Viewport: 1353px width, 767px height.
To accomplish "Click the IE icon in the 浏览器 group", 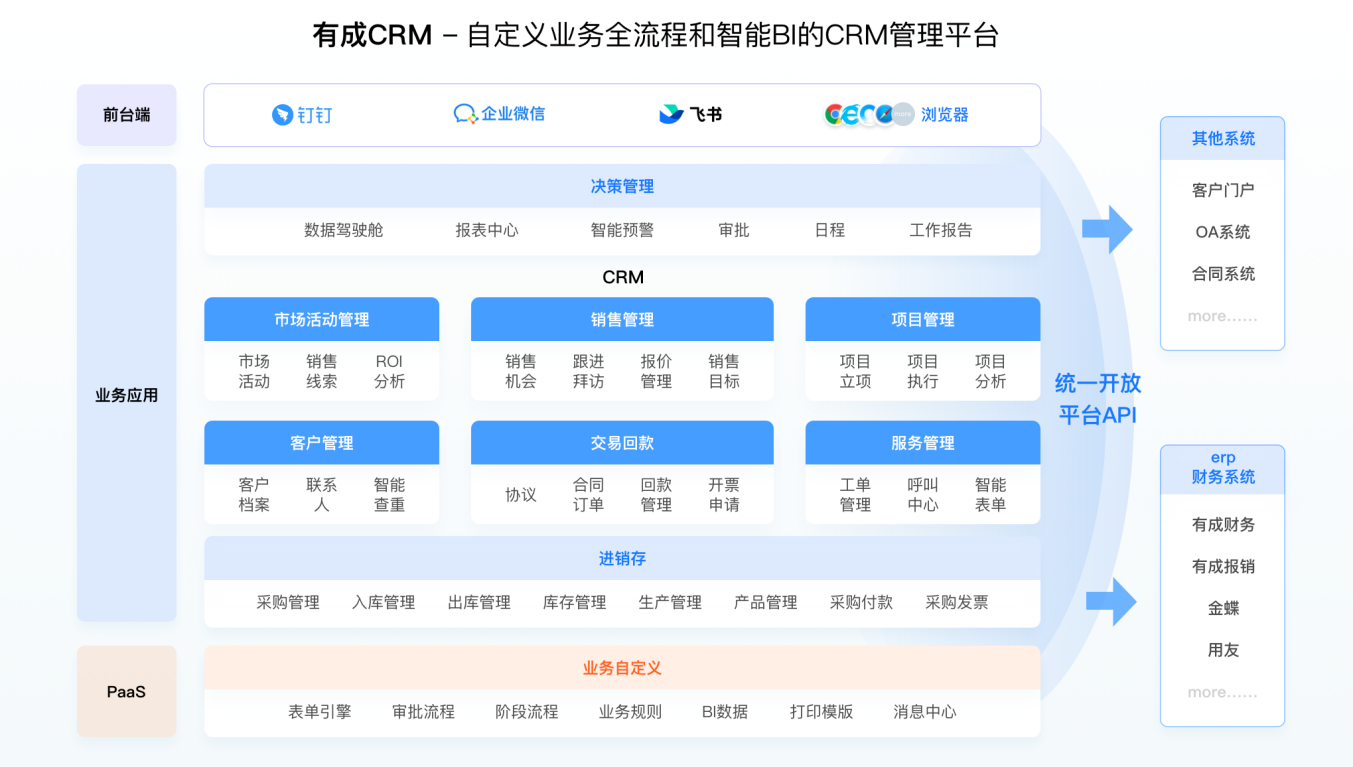I will coord(850,113).
